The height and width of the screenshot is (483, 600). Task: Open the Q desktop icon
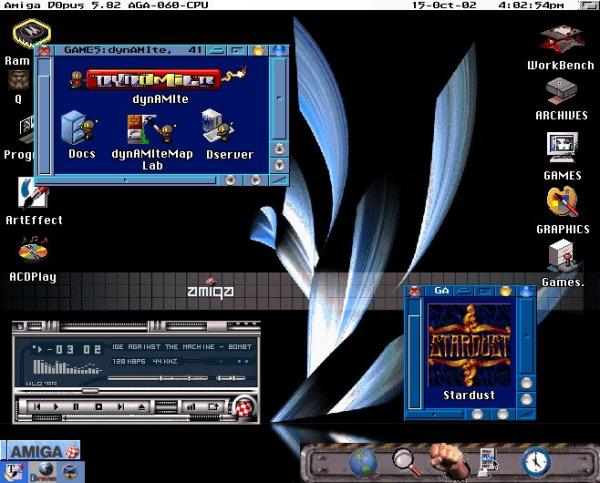18,80
